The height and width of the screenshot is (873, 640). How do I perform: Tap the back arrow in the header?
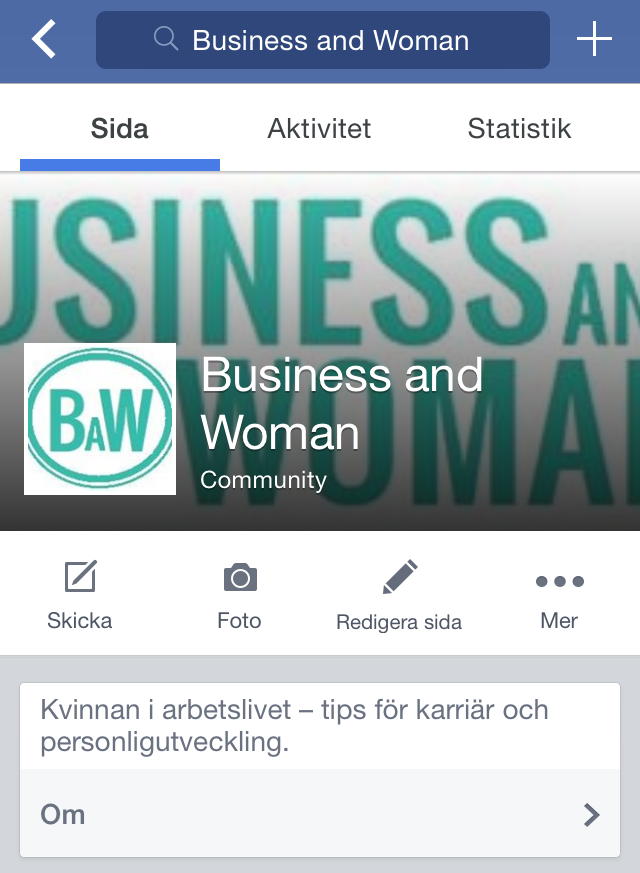(44, 39)
